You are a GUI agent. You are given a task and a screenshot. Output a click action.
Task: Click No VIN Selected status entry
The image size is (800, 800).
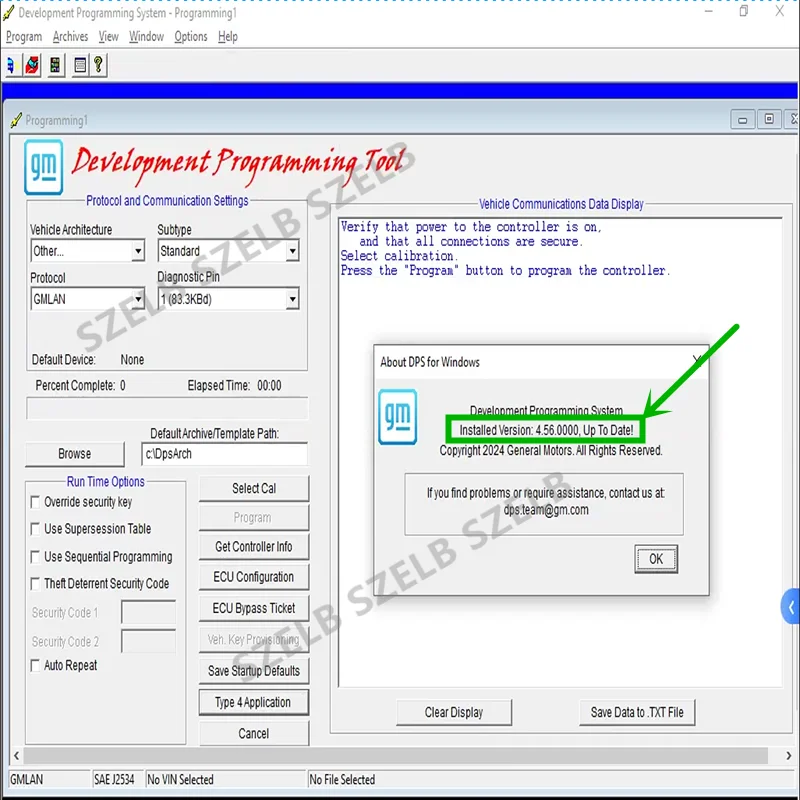(225, 780)
